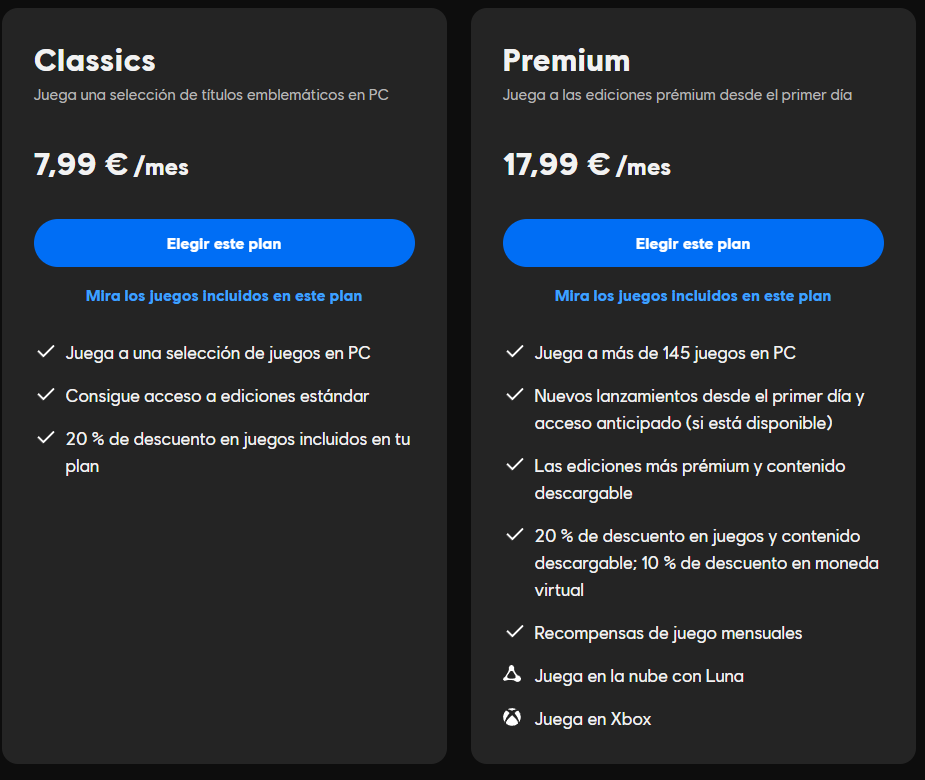
Task: Click the 'Juega en Xbox' text
Action: click(x=593, y=719)
